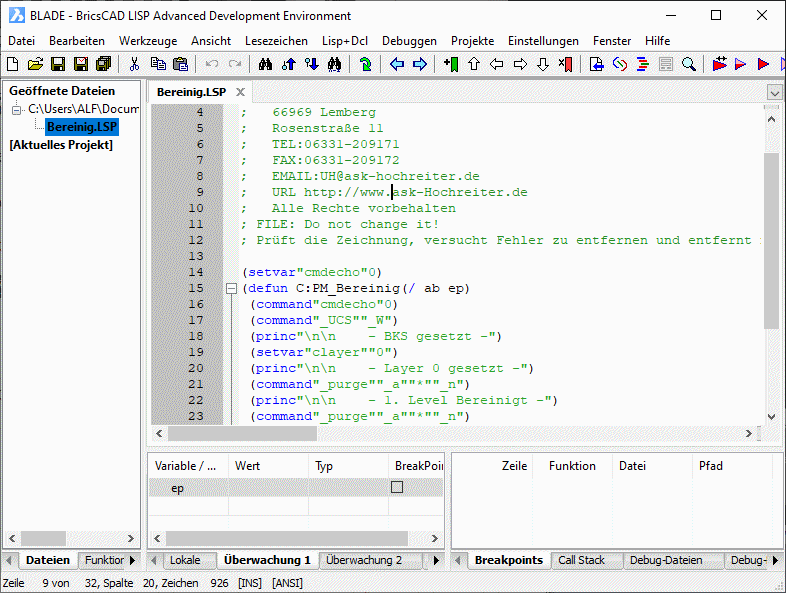This screenshot has width=786, height=593.
Task: Paste from clipboard icon
Action: 180,64
